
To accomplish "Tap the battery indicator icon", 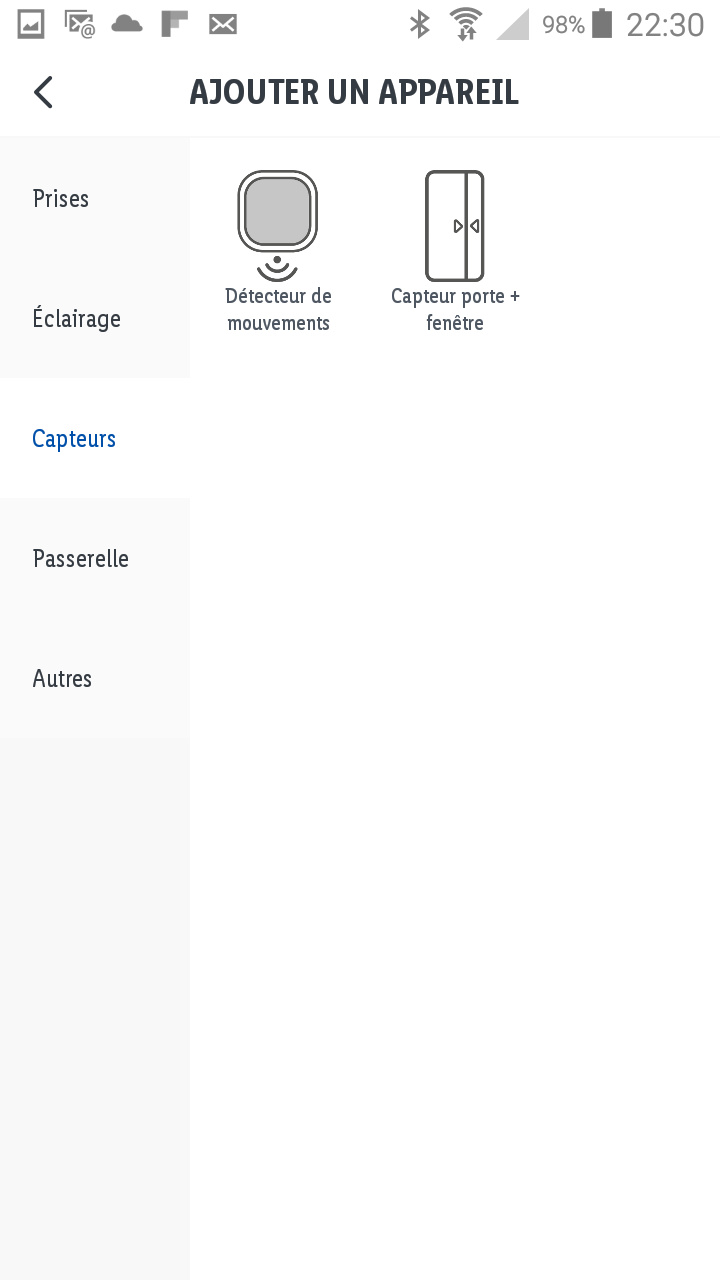I will tap(602, 24).
